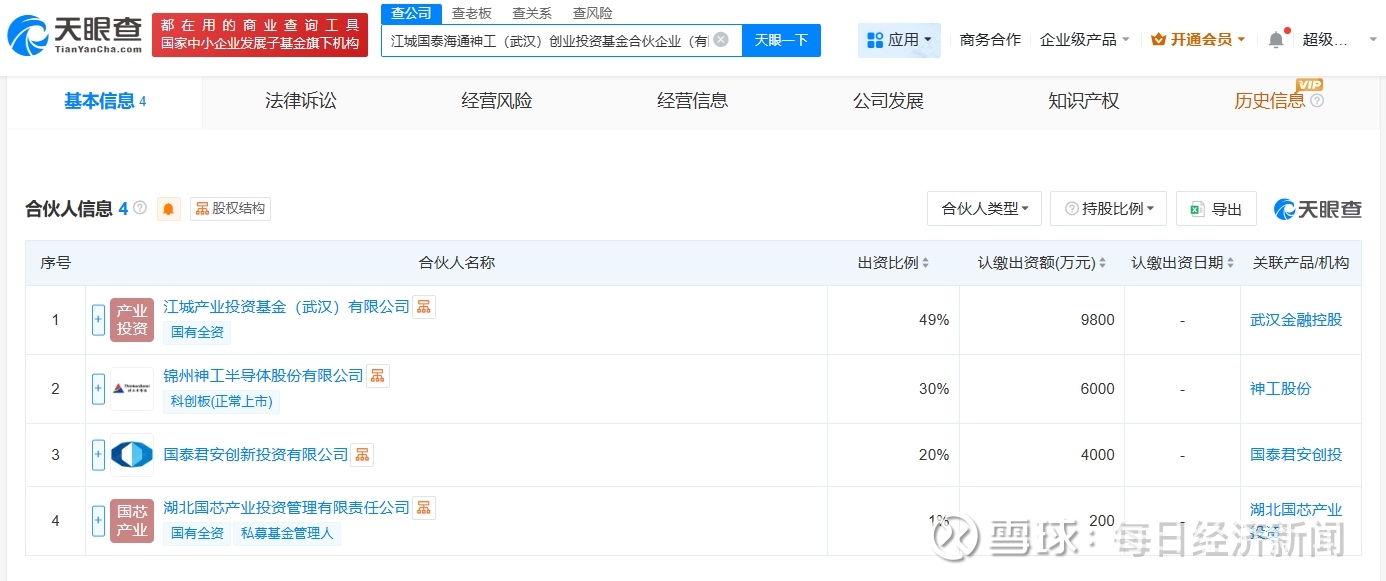
Task: Expand row 1 partner details
Action: point(98,320)
